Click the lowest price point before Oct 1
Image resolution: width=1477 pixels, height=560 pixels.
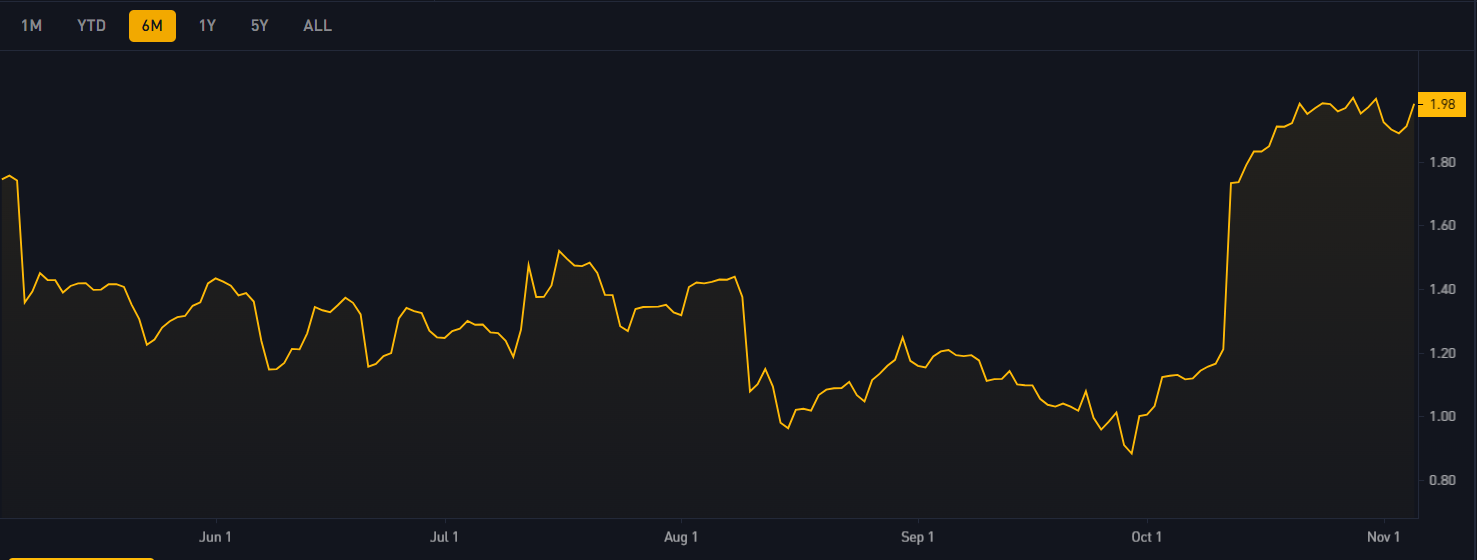tap(1132, 454)
